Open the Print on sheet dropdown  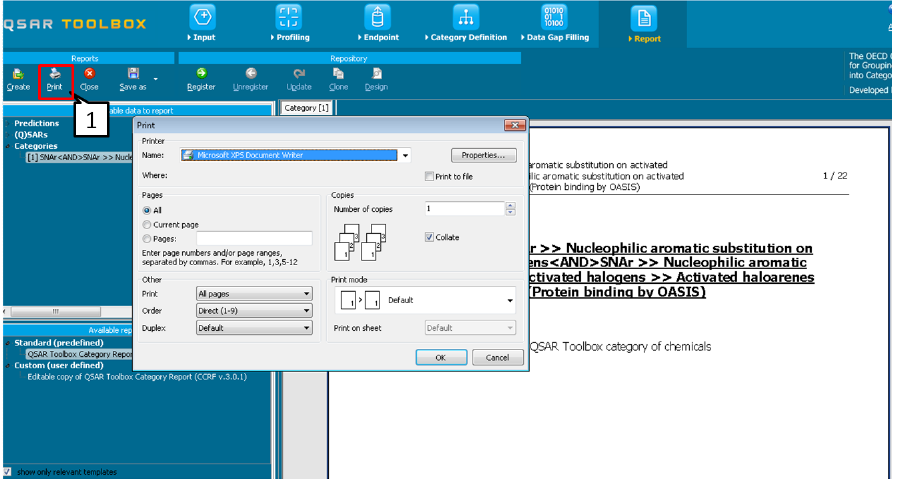click(470, 328)
